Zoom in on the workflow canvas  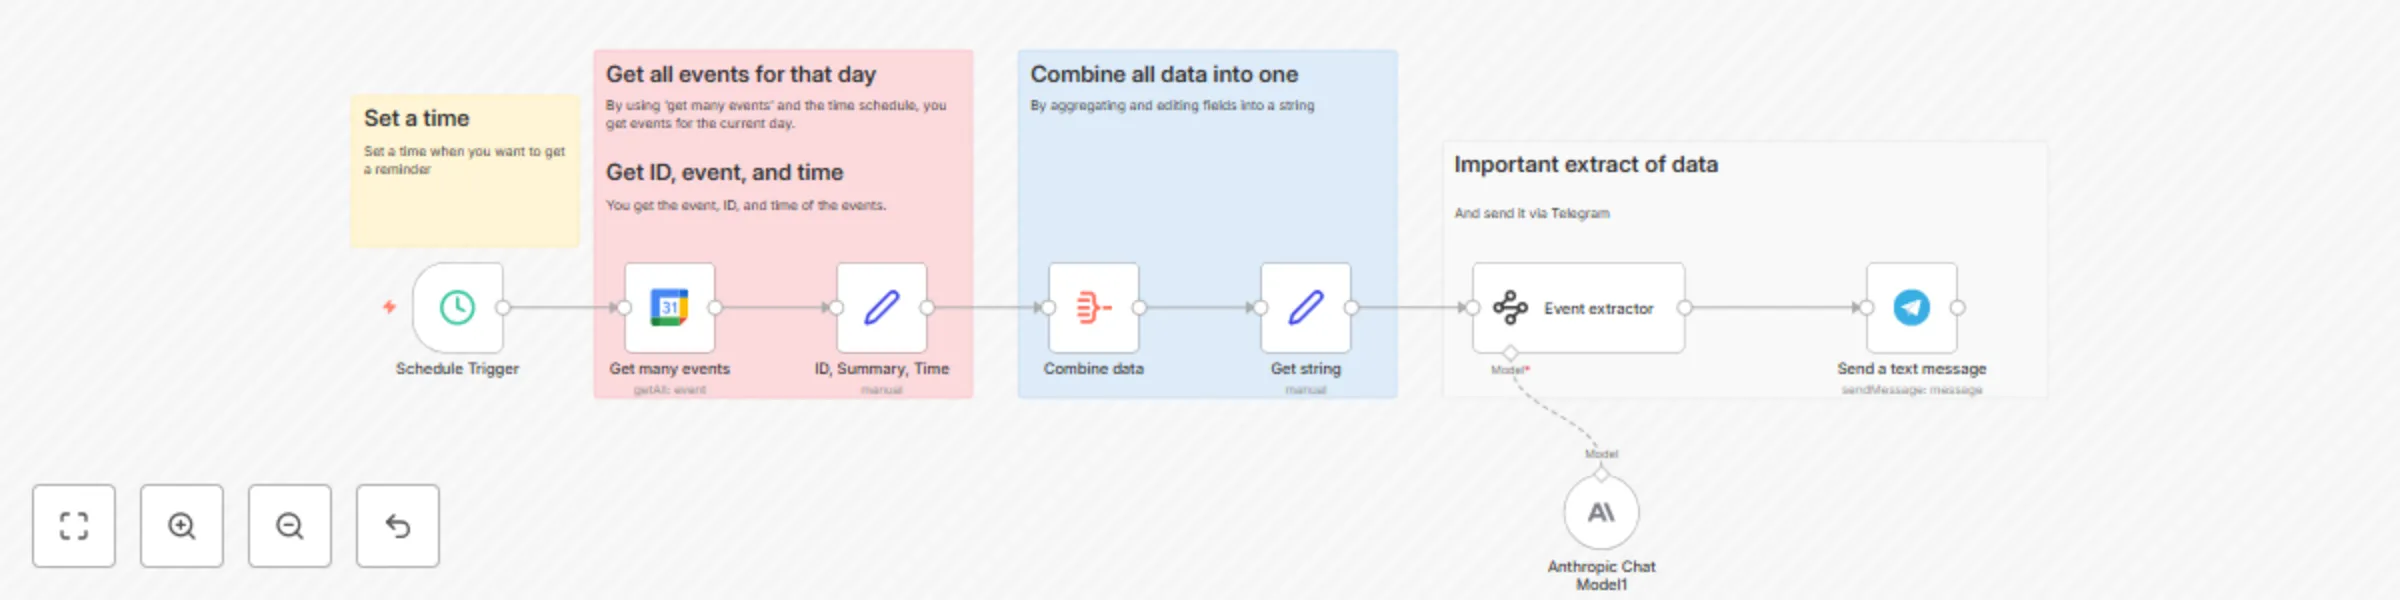[x=181, y=526]
